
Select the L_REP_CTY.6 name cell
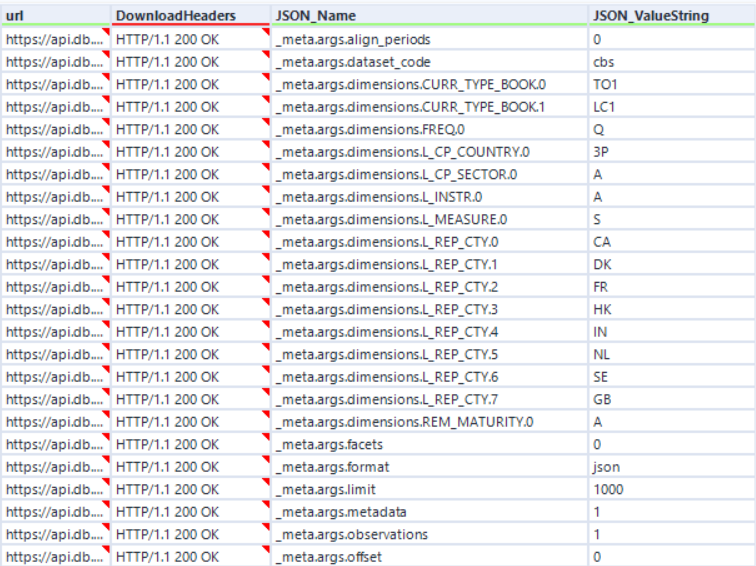429,377
